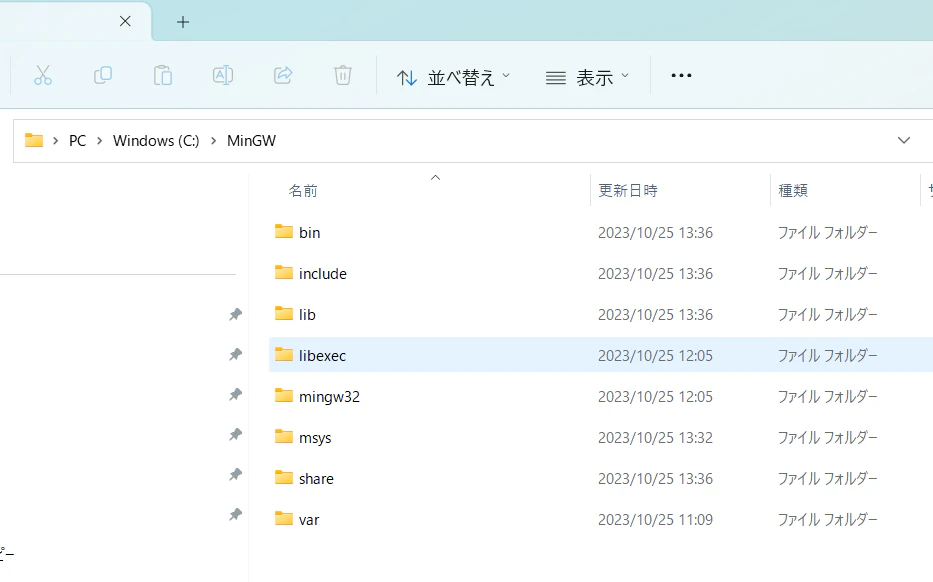The image size is (933, 582).
Task: Click pin icon beside lib row
Action: click(236, 315)
